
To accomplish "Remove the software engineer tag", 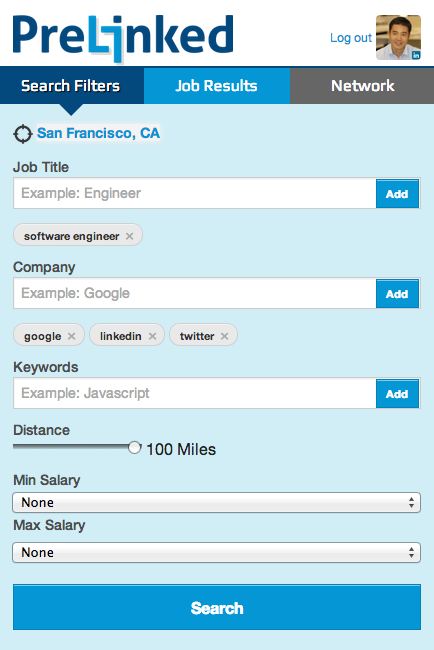I will click(129, 236).
